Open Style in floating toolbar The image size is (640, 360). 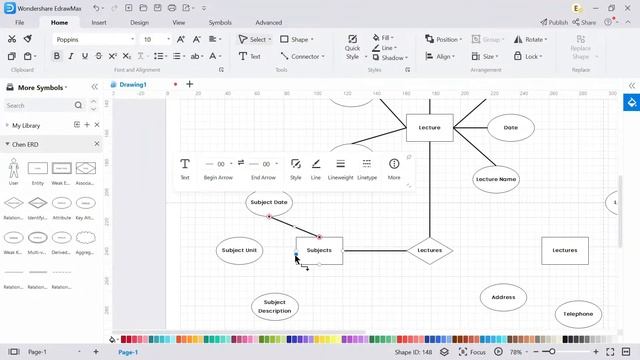pos(296,169)
